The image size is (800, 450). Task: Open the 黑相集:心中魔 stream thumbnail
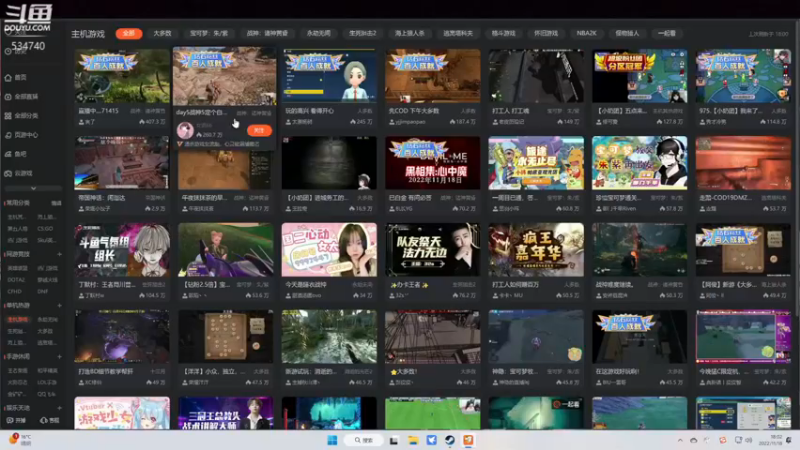click(433, 163)
